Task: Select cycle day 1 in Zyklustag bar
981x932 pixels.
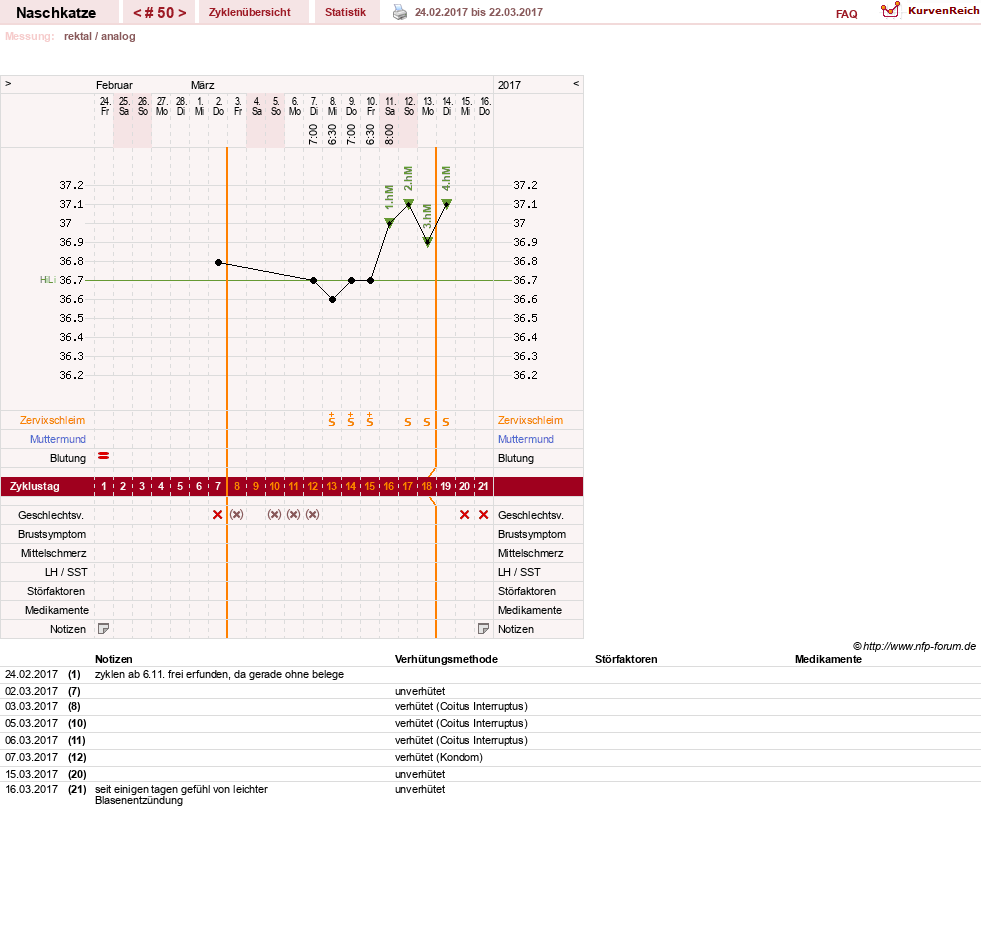Action: [104, 486]
